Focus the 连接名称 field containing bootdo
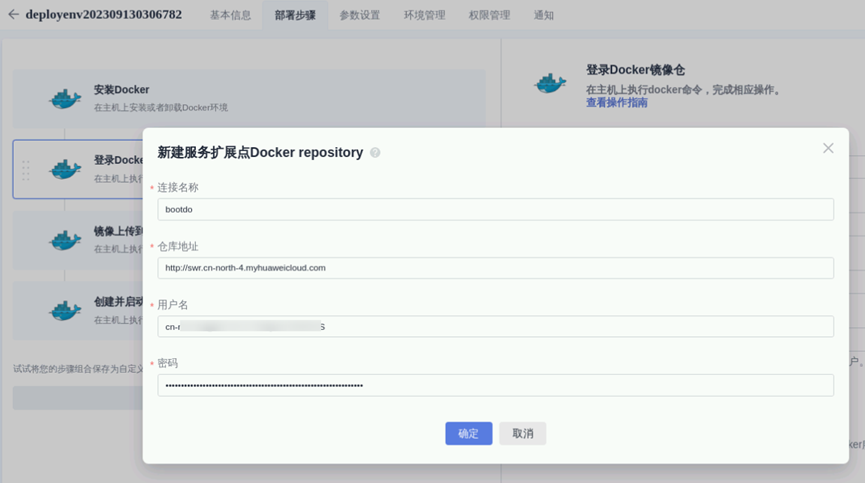Image resolution: width=865 pixels, height=483 pixels. point(495,210)
